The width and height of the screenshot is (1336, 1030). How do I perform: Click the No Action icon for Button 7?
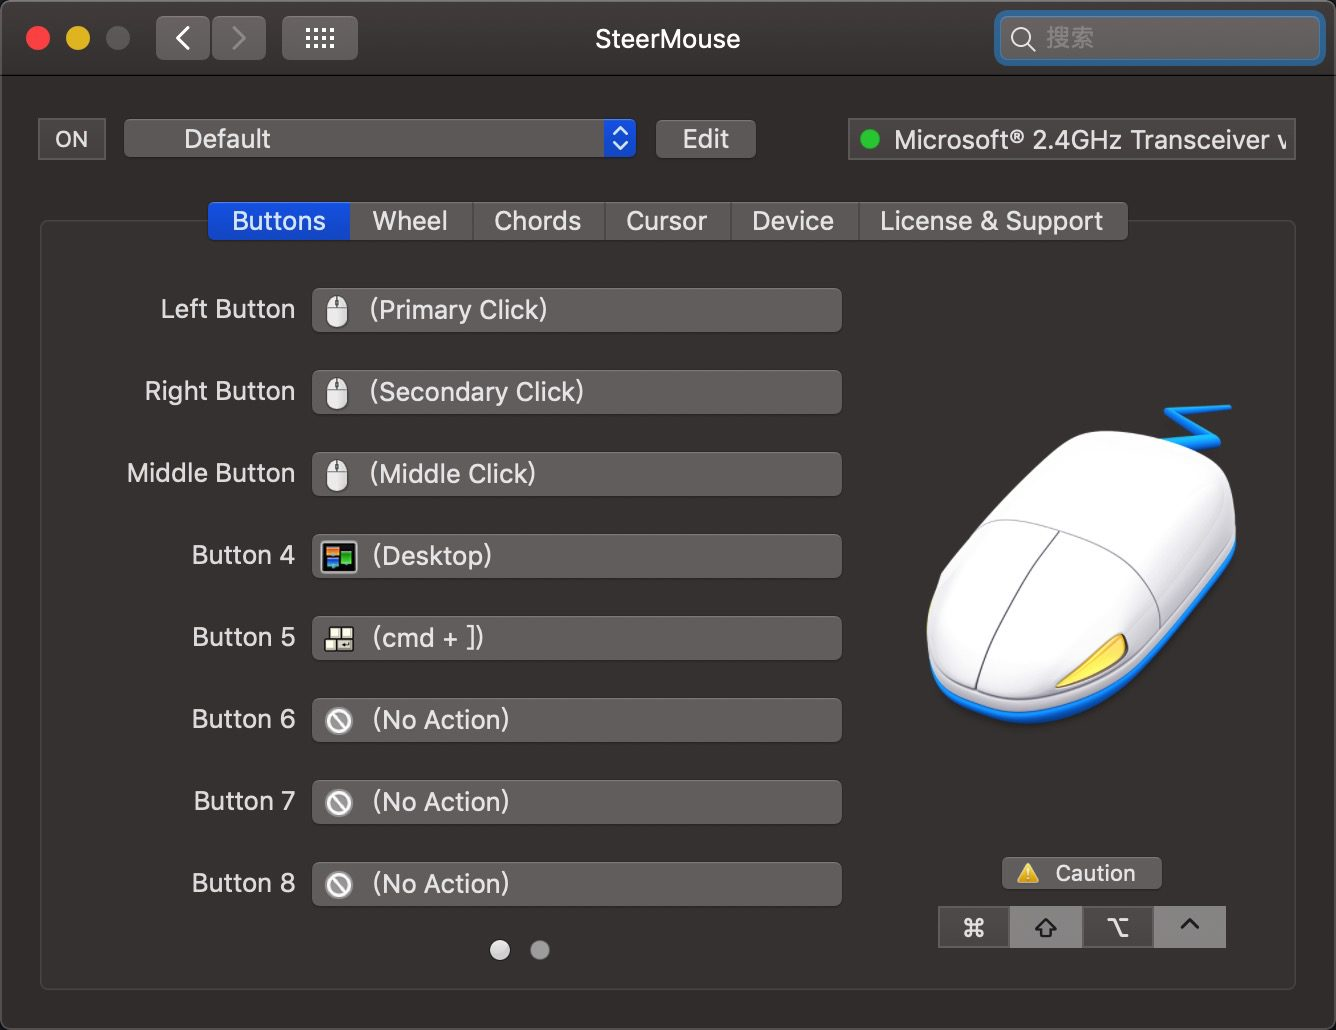pyautogui.click(x=340, y=803)
